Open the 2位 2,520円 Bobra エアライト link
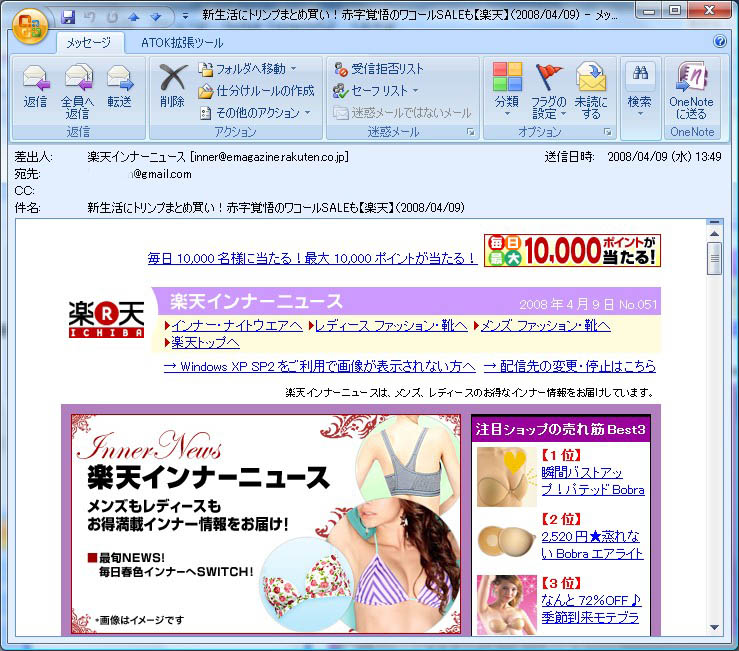This screenshot has height=651, width=739. coord(592,545)
